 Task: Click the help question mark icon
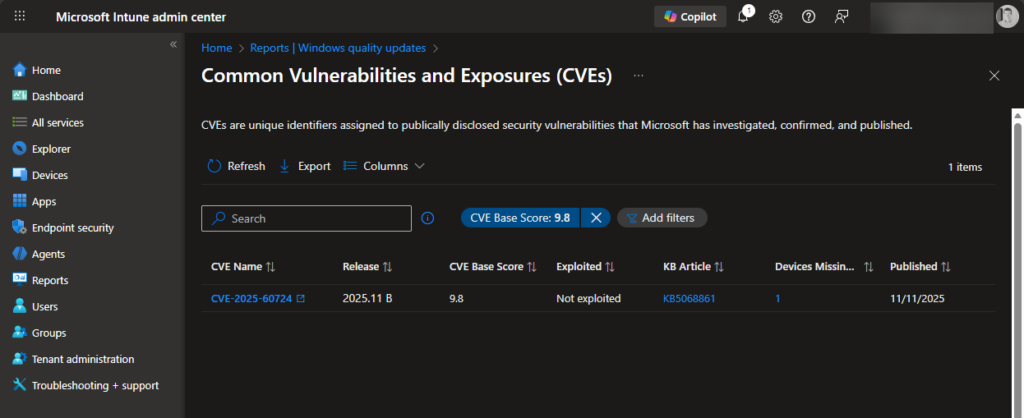pyautogui.click(x=809, y=17)
